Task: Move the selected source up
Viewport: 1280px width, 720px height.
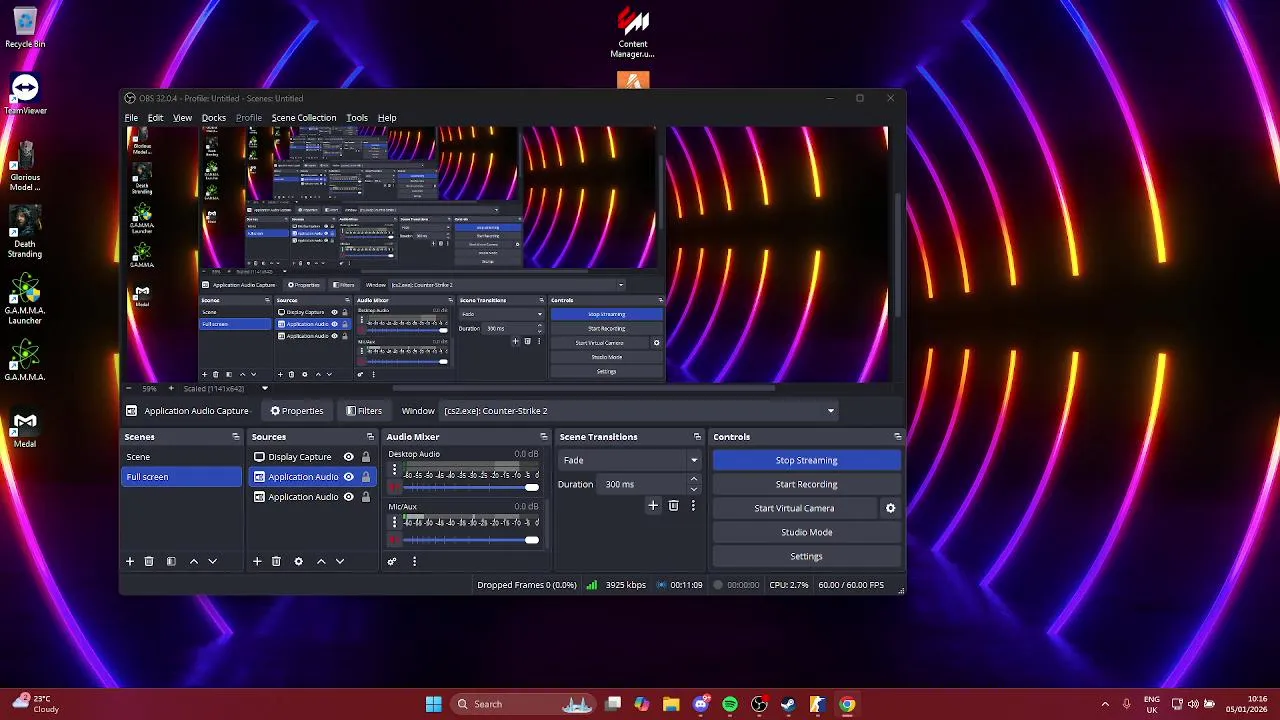Action: (321, 562)
